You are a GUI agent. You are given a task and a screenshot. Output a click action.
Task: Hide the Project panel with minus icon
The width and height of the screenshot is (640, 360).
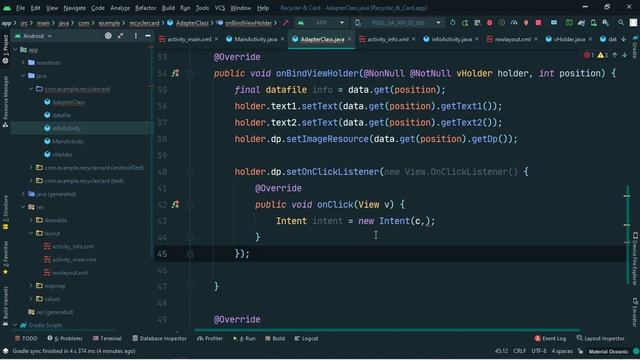(x=148, y=36)
